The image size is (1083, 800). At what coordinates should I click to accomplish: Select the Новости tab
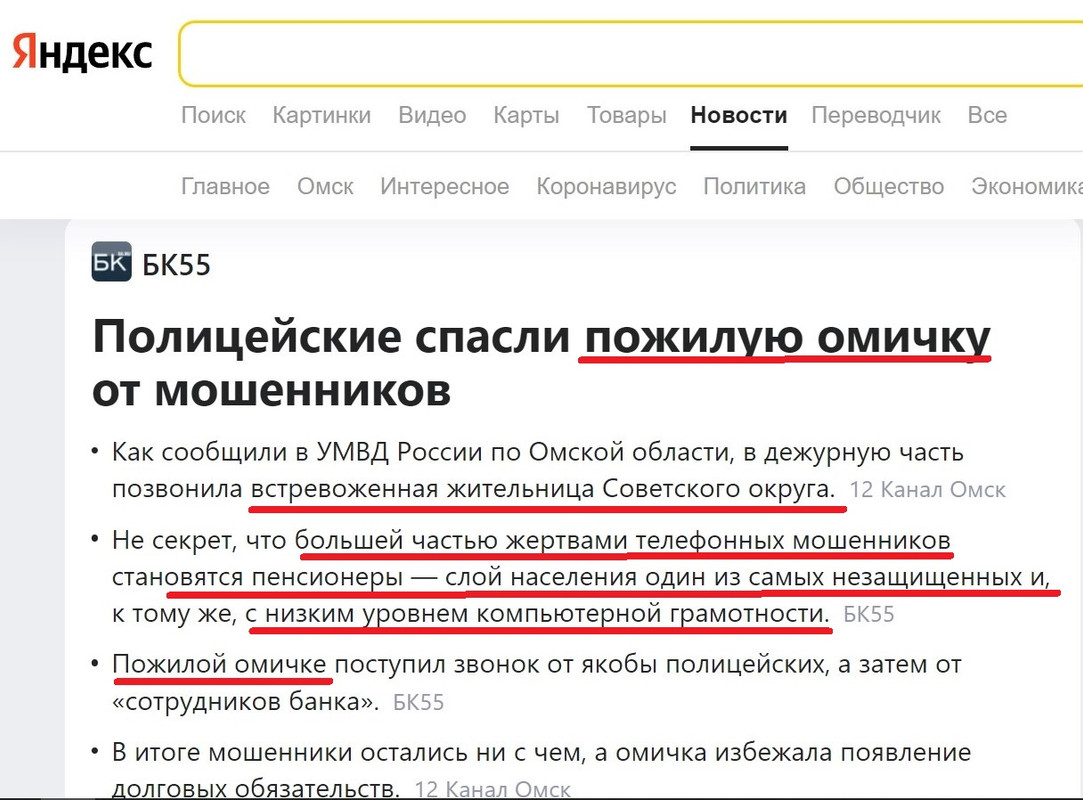pos(739,115)
